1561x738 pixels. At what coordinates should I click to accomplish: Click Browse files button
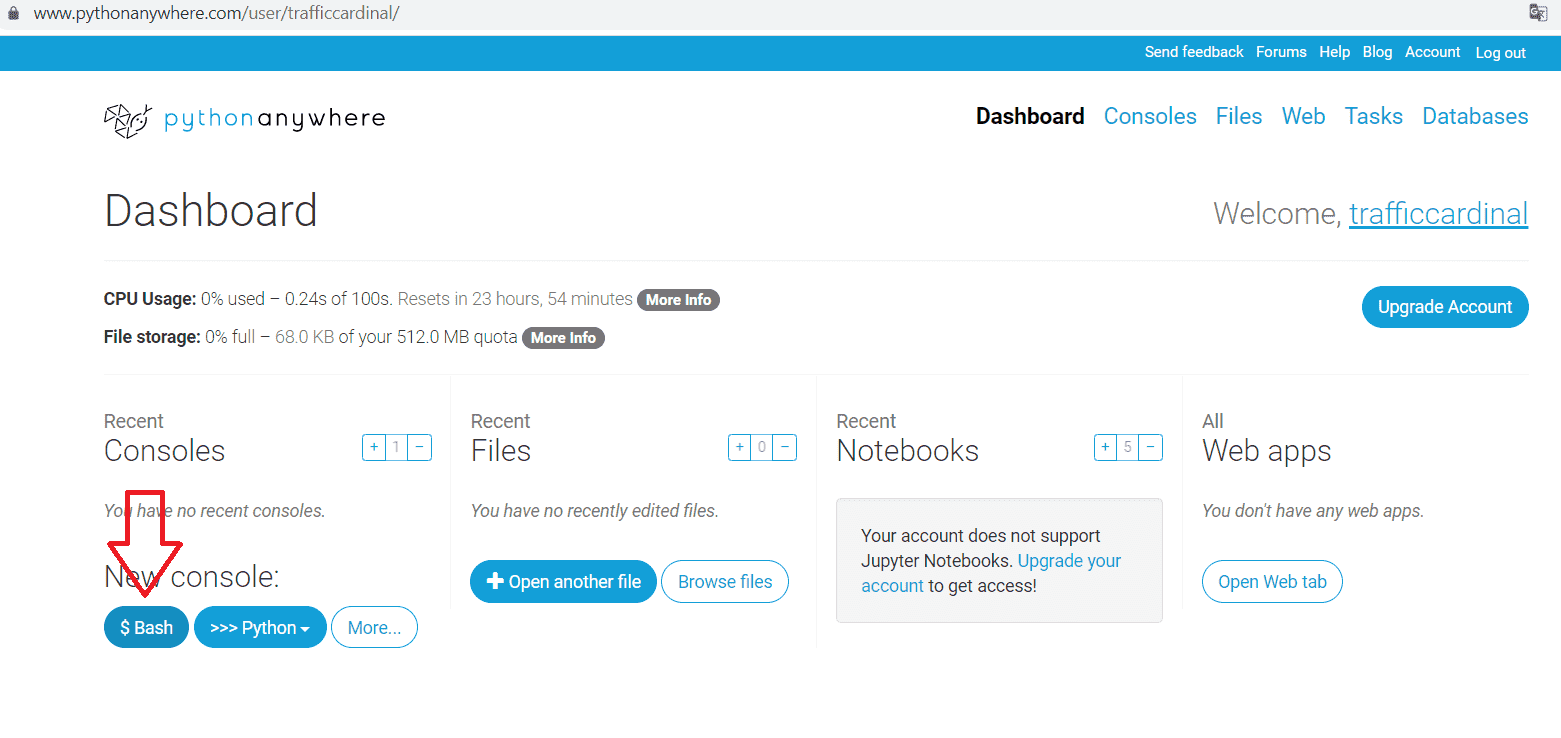pos(725,582)
